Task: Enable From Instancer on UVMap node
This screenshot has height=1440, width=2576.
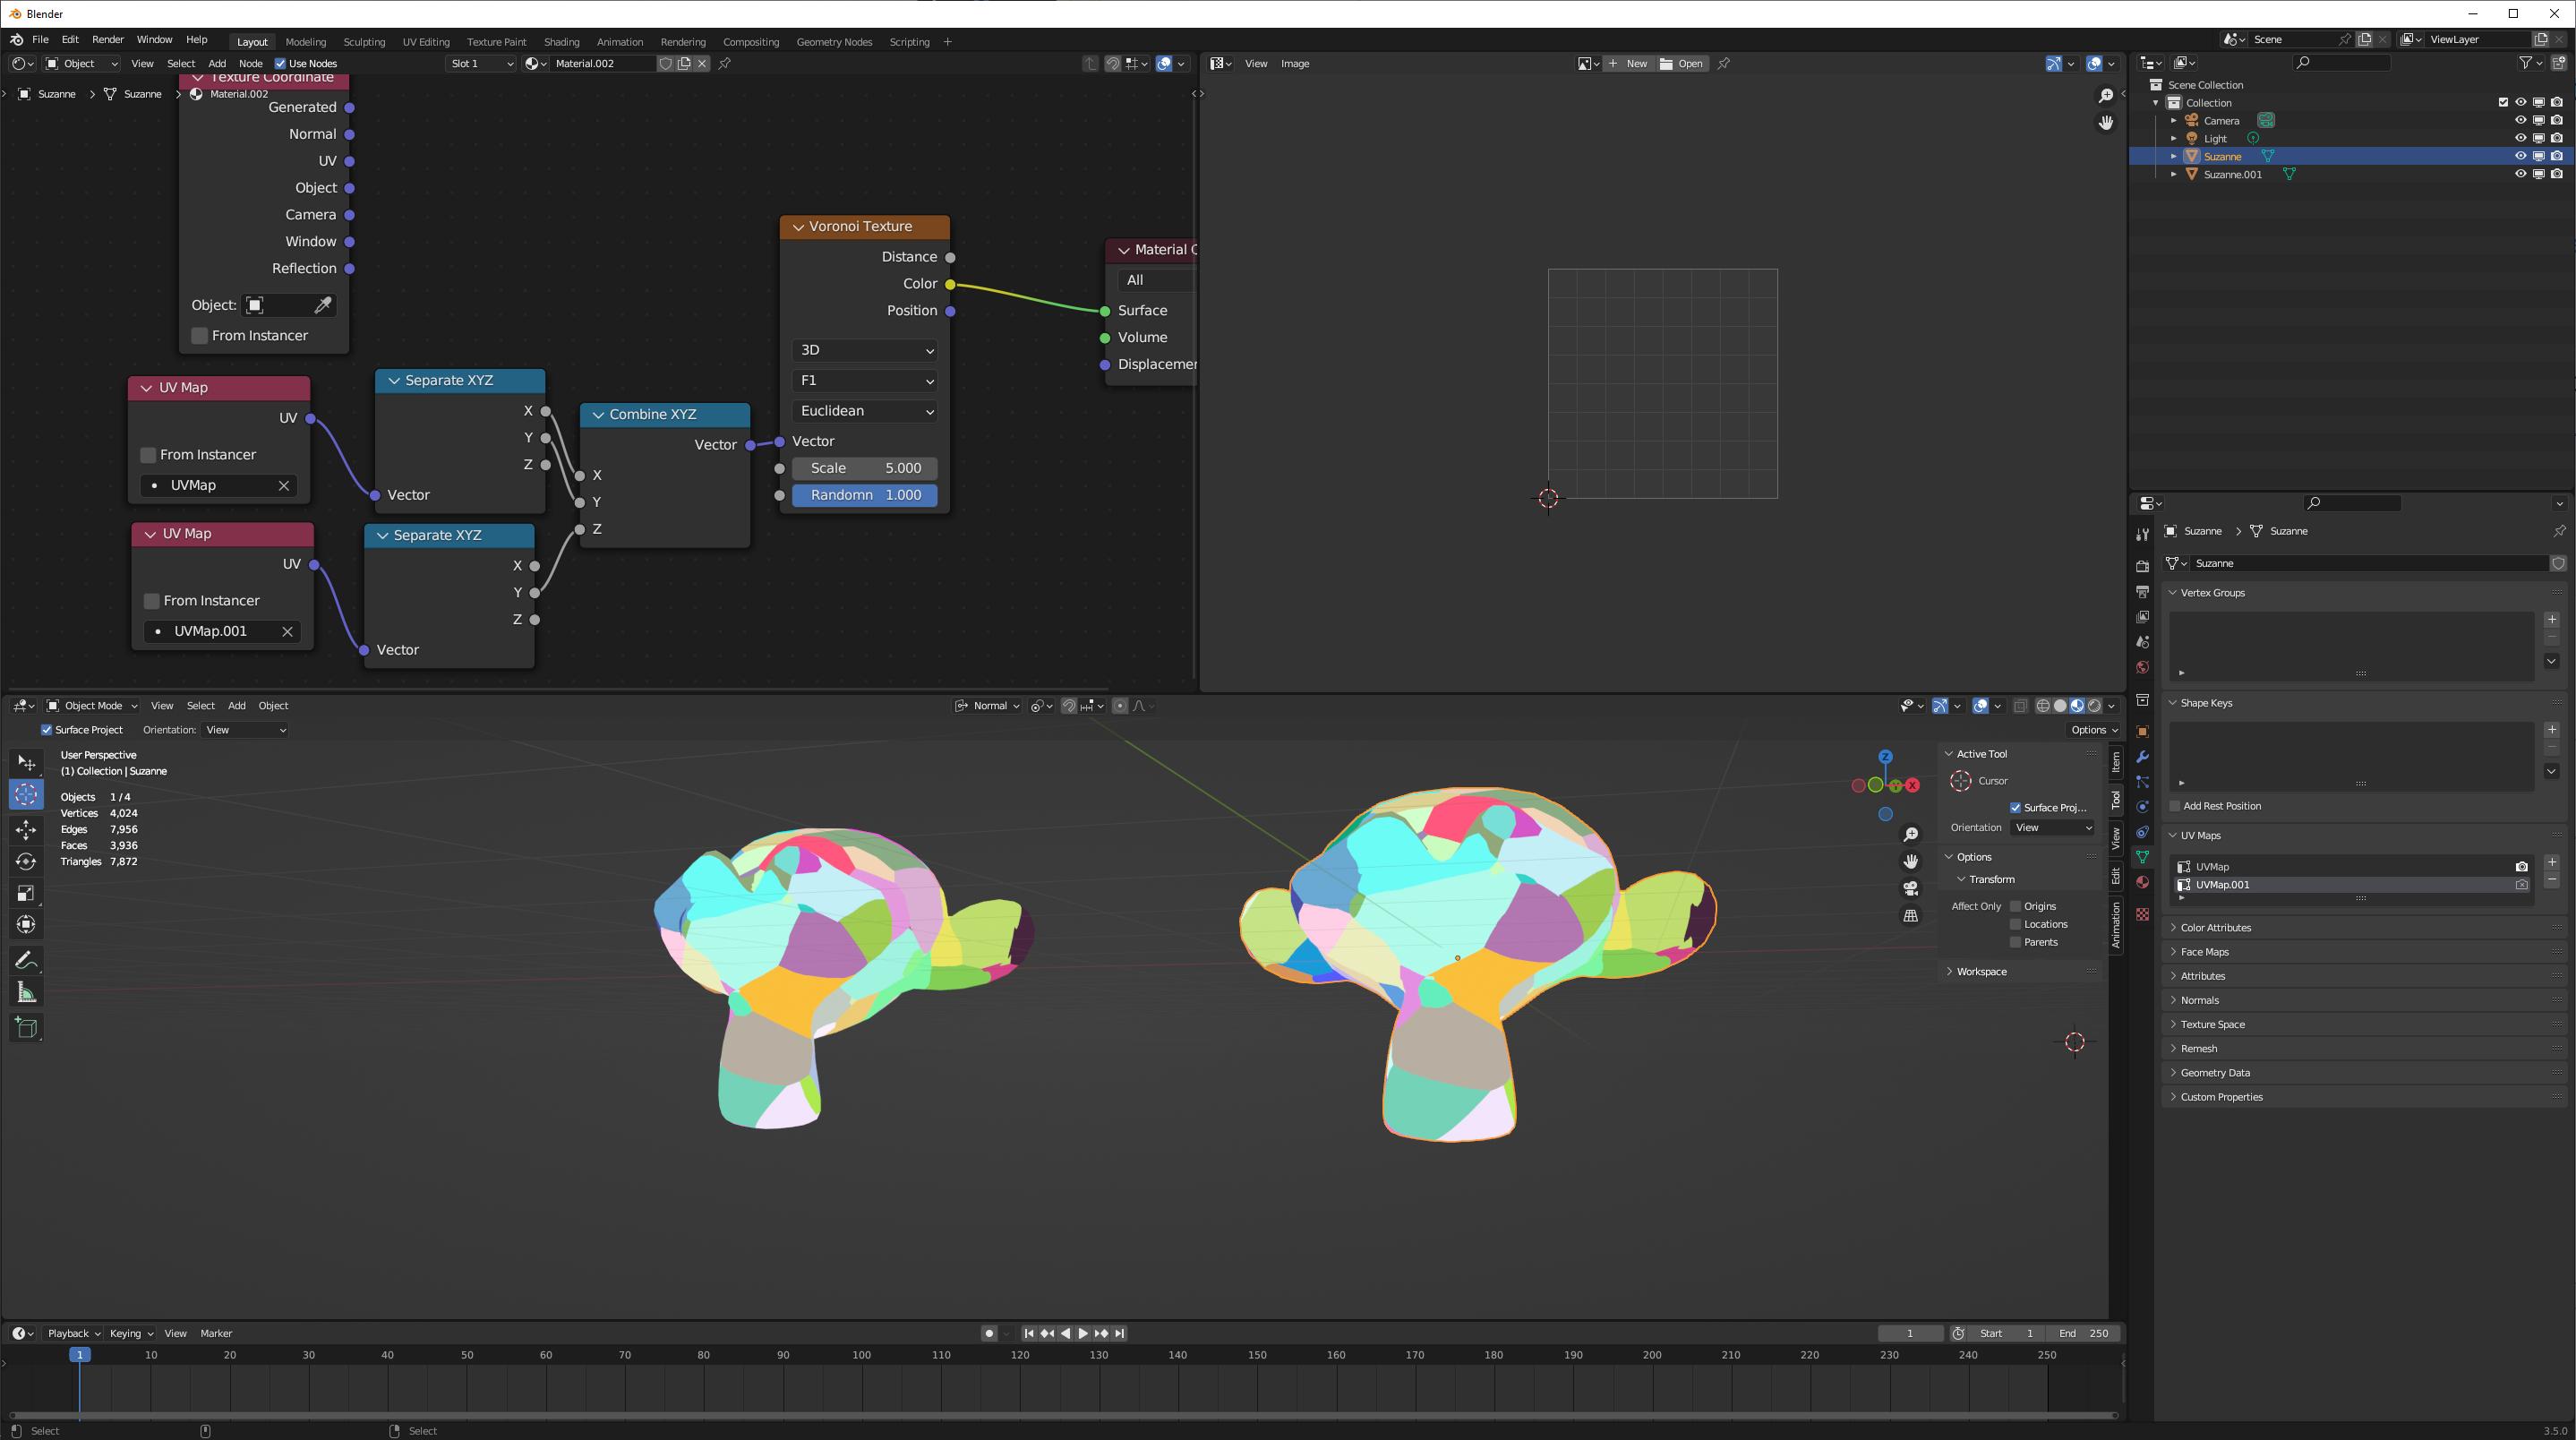Action: pyautogui.click(x=148, y=455)
